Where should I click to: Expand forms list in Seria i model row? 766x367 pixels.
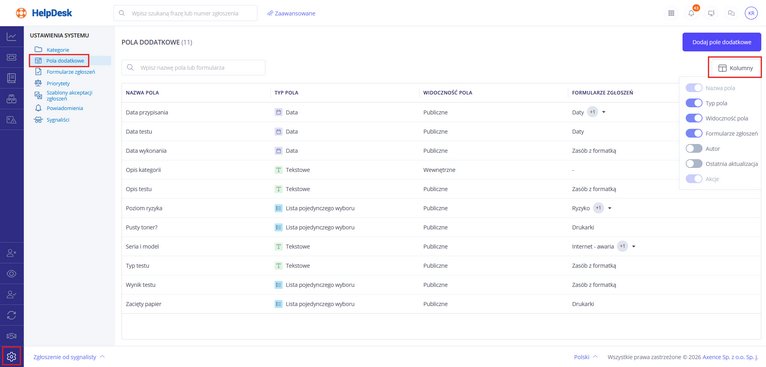[x=634, y=247]
